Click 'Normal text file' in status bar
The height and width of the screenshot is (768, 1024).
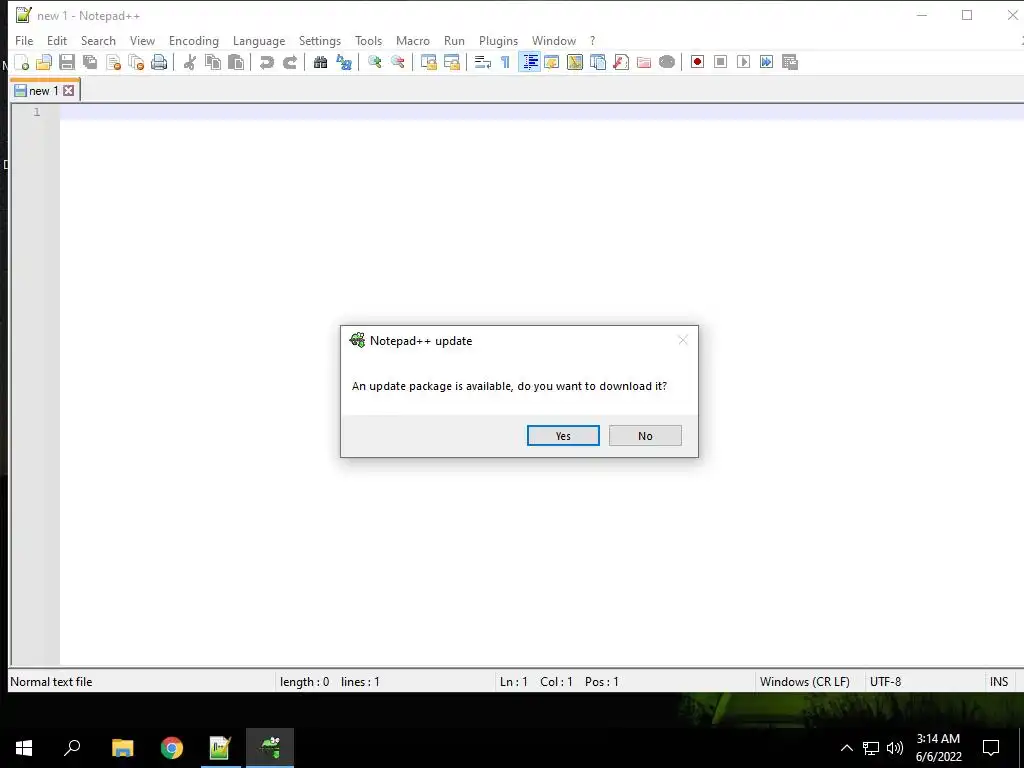(x=52, y=681)
